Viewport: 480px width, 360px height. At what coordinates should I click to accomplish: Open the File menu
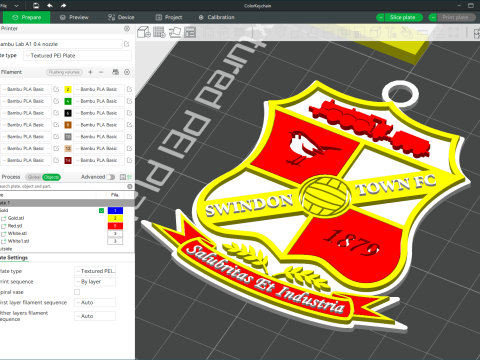pyautogui.click(x=4, y=5)
